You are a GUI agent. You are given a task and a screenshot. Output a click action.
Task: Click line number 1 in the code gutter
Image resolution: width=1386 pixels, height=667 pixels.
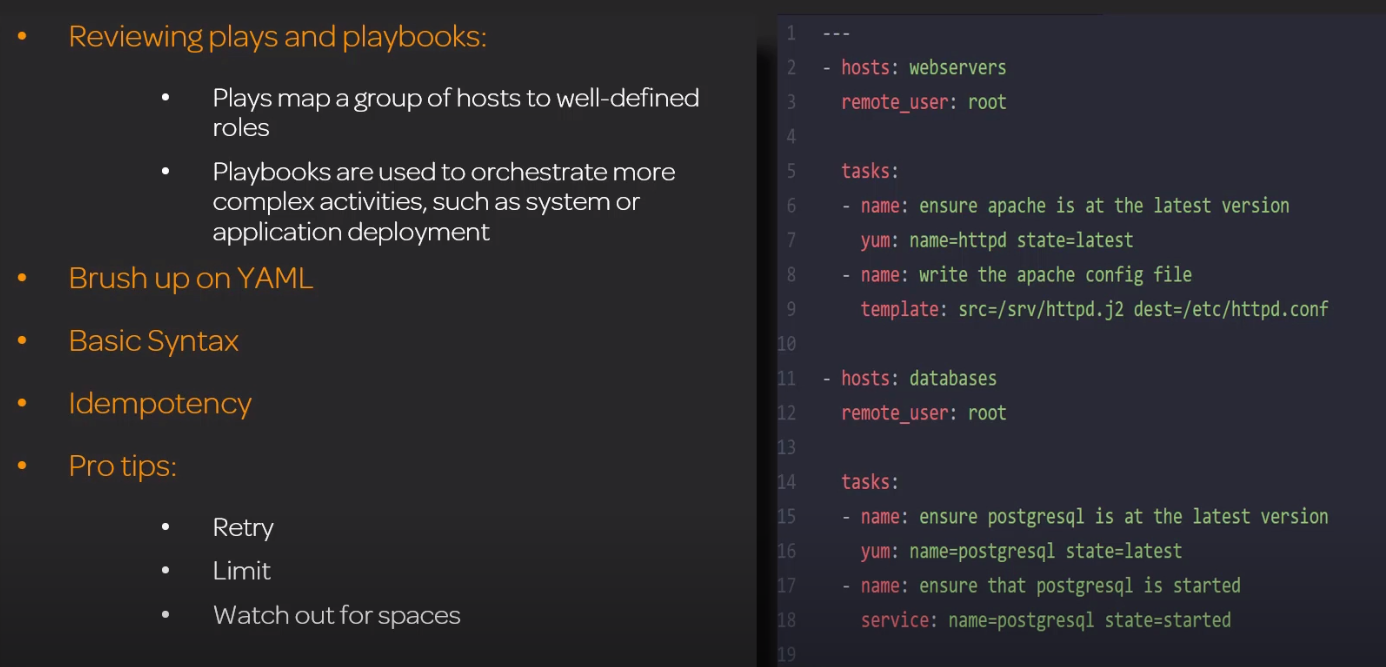coord(791,34)
